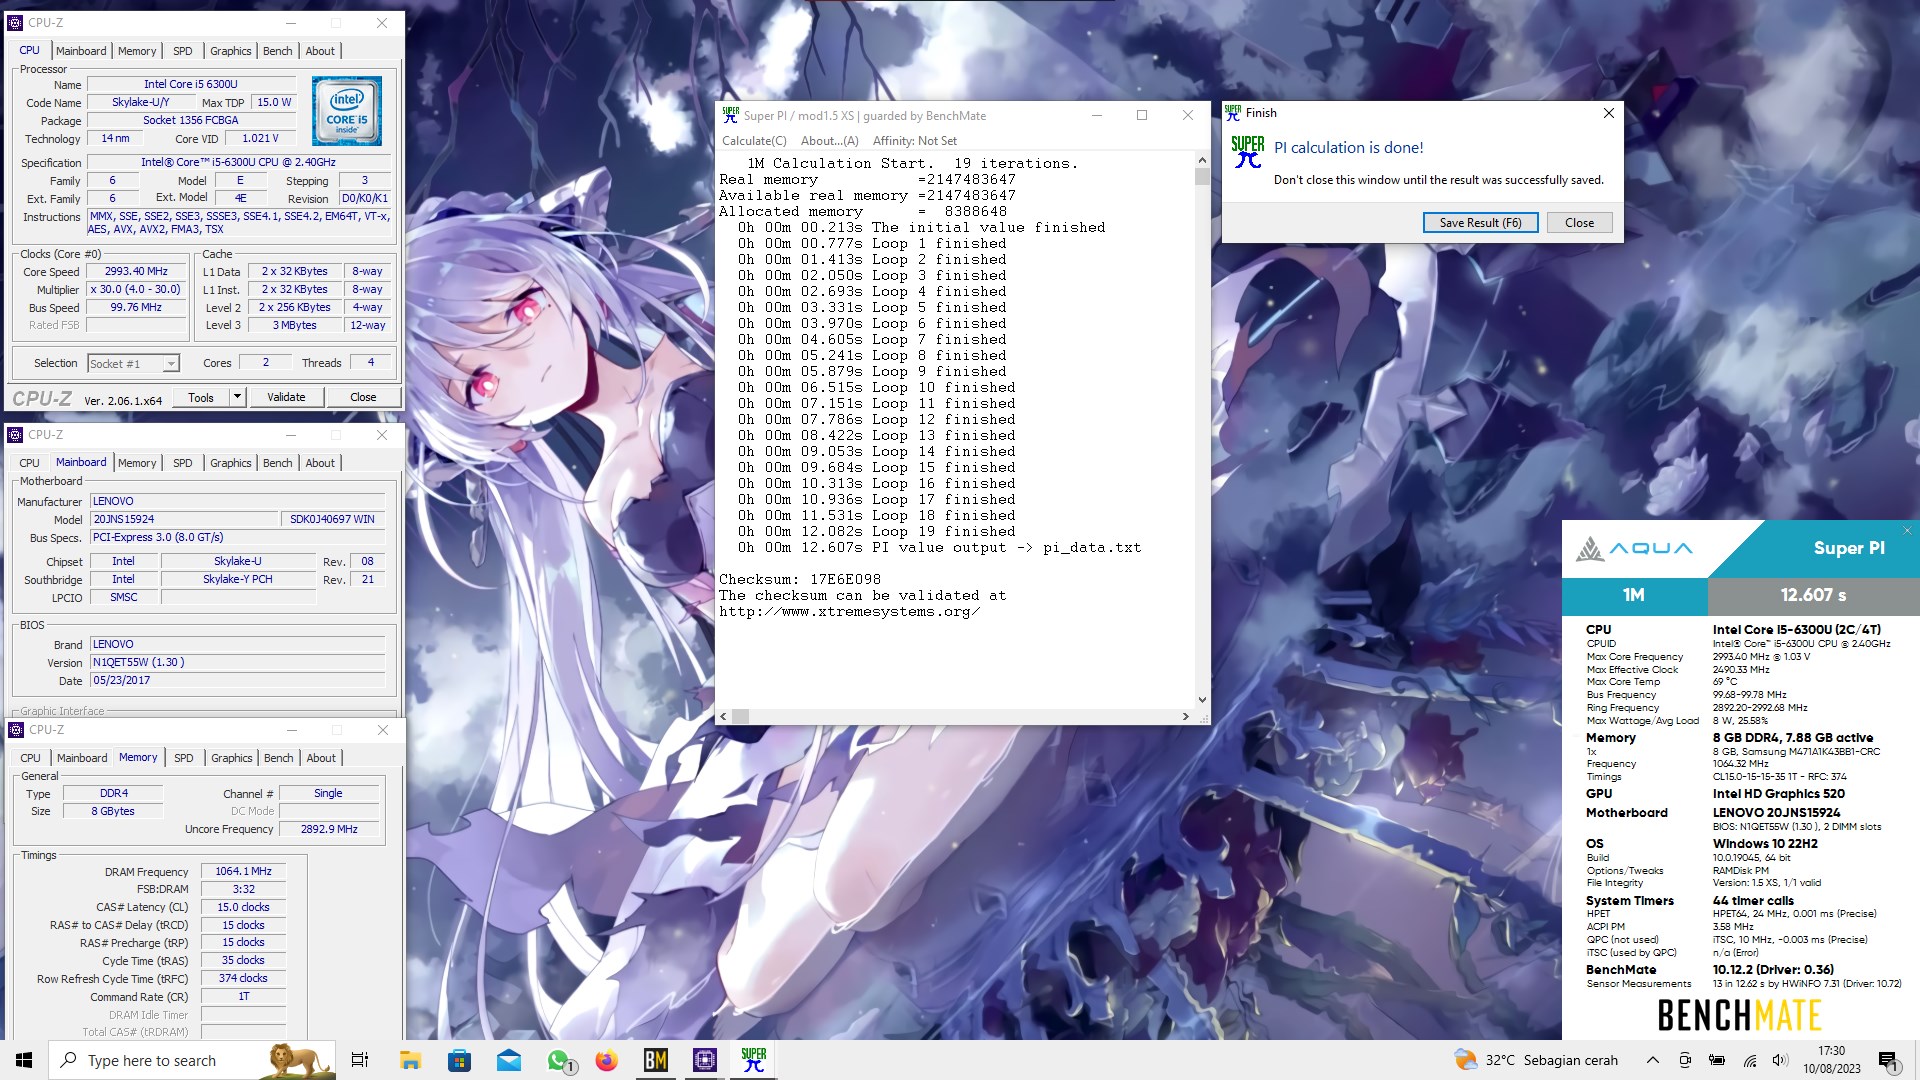Open the SPD tab in top CPU-Z window

click(182, 51)
